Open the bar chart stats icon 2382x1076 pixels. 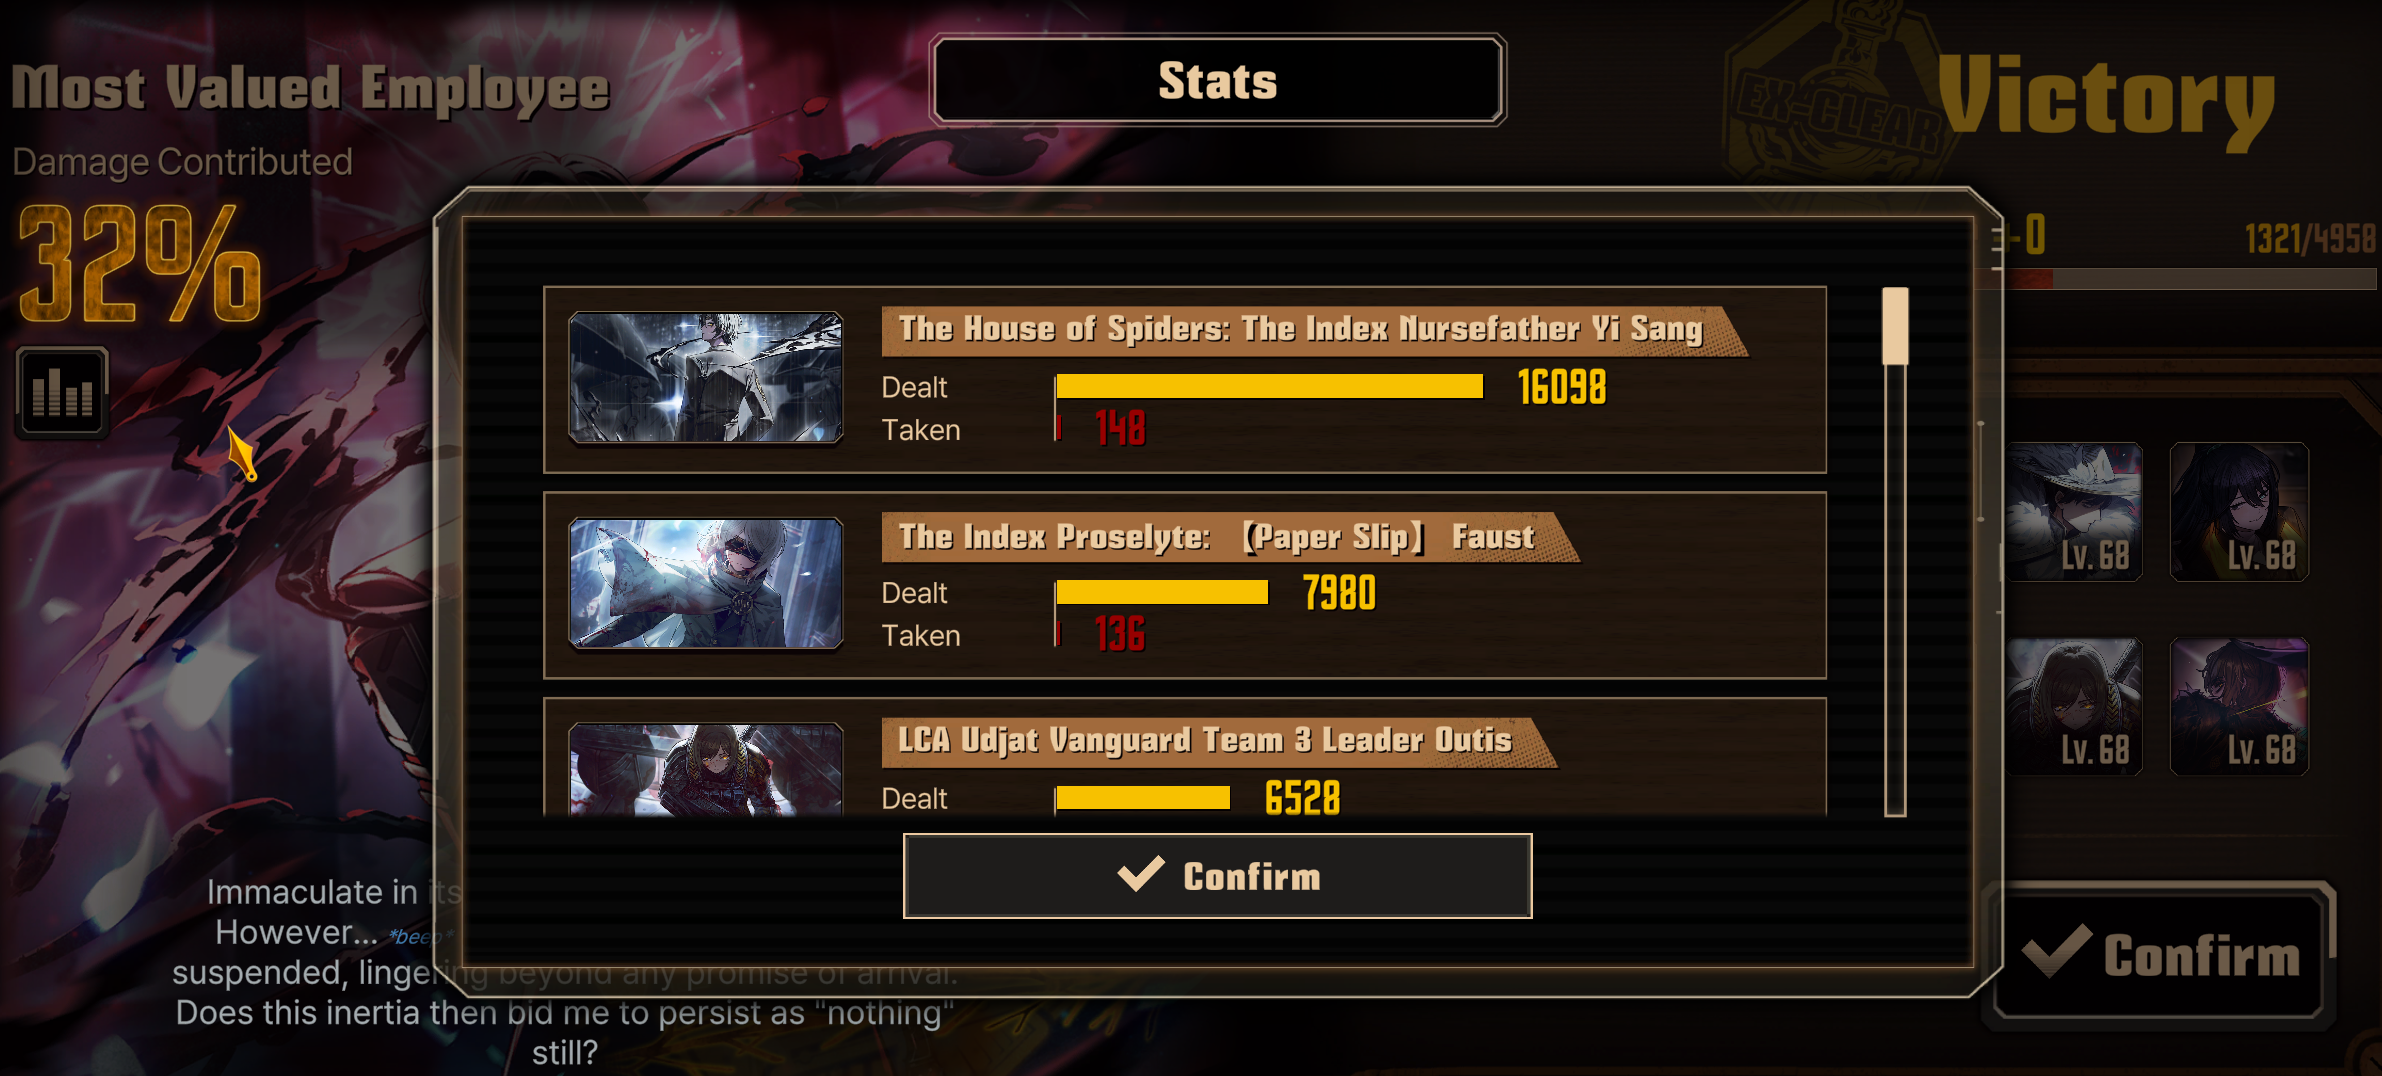[x=62, y=391]
